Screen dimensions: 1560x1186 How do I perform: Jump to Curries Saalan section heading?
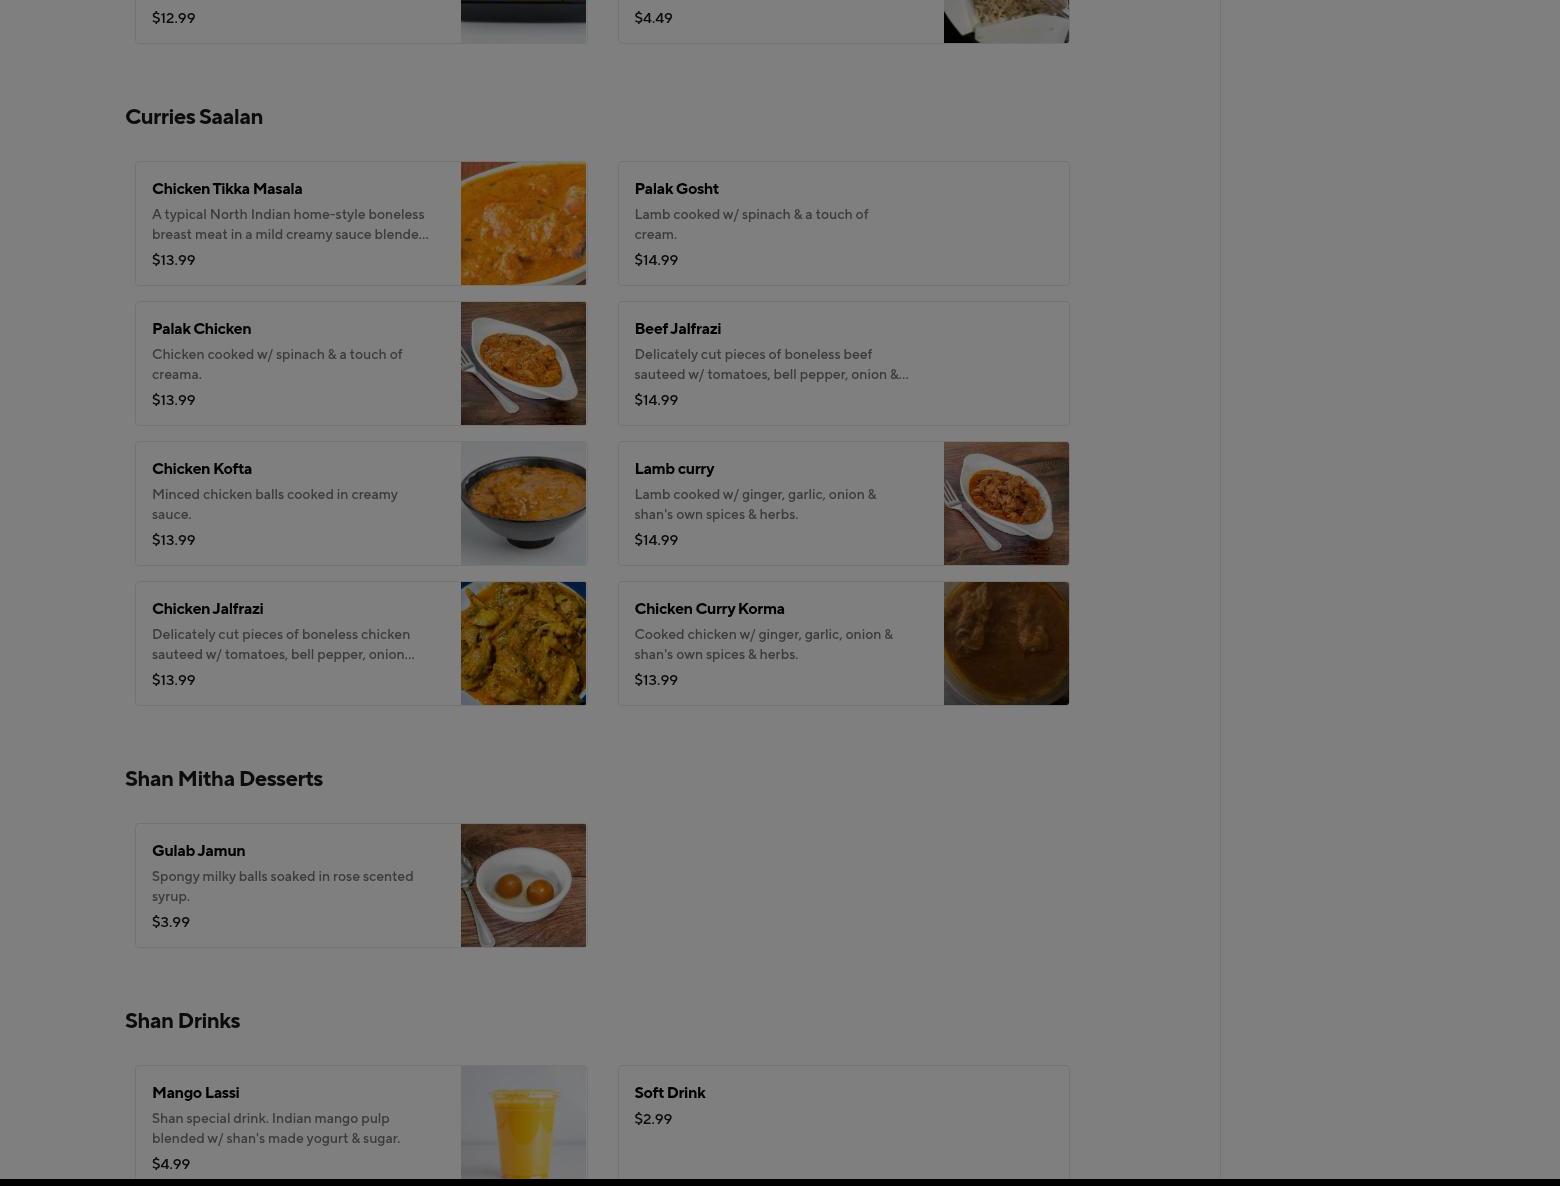coord(194,117)
